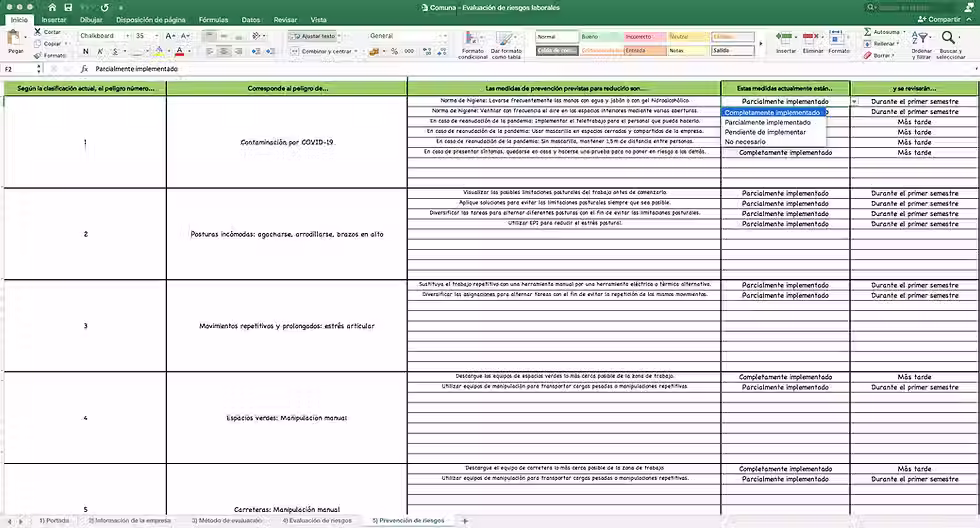Align text right in the ribbon
The height and width of the screenshot is (528, 980).
(x=238, y=51)
